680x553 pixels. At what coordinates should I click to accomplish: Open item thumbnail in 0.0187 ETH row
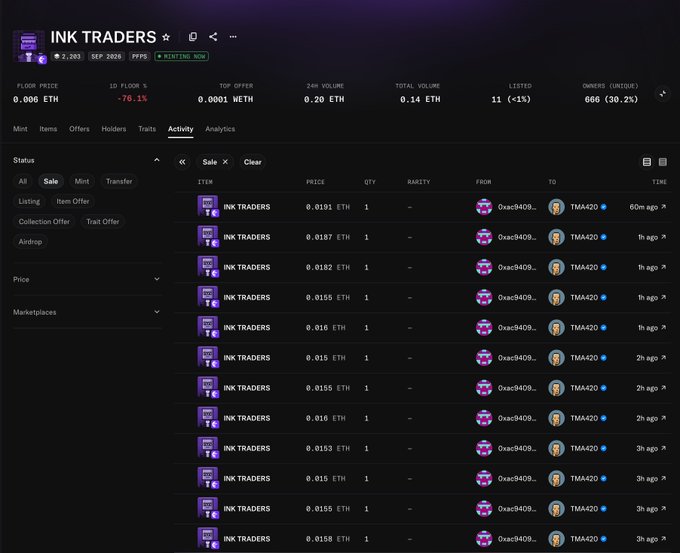[x=208, y=237]
